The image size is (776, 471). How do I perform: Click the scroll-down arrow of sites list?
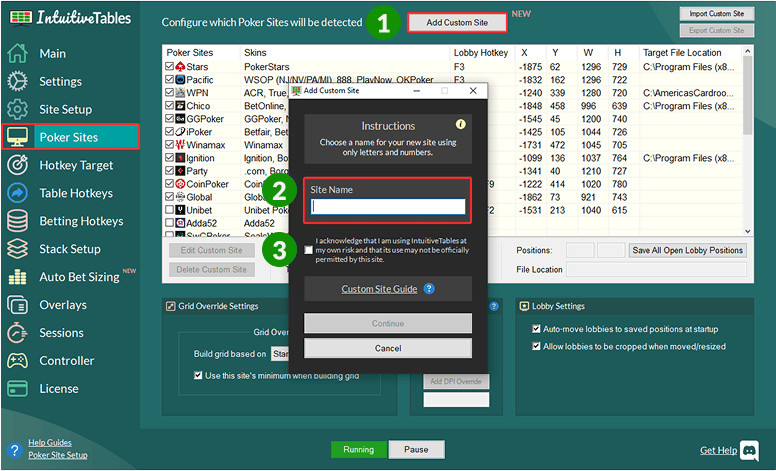pos(747,231)
